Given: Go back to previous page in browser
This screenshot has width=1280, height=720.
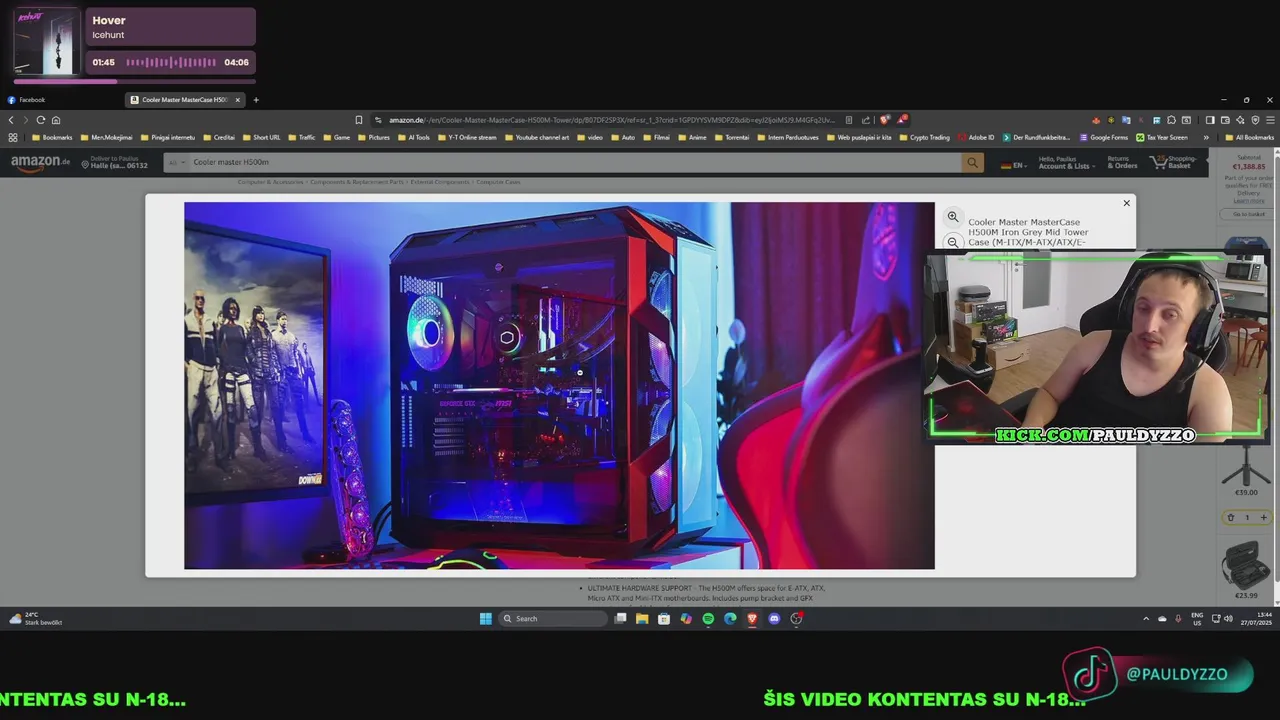Looking at the screenshot, I should tap(12, 120).
